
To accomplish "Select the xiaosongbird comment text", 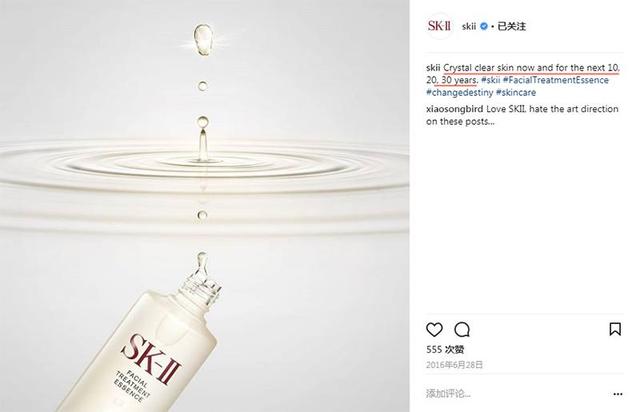I will pos(522,115).
